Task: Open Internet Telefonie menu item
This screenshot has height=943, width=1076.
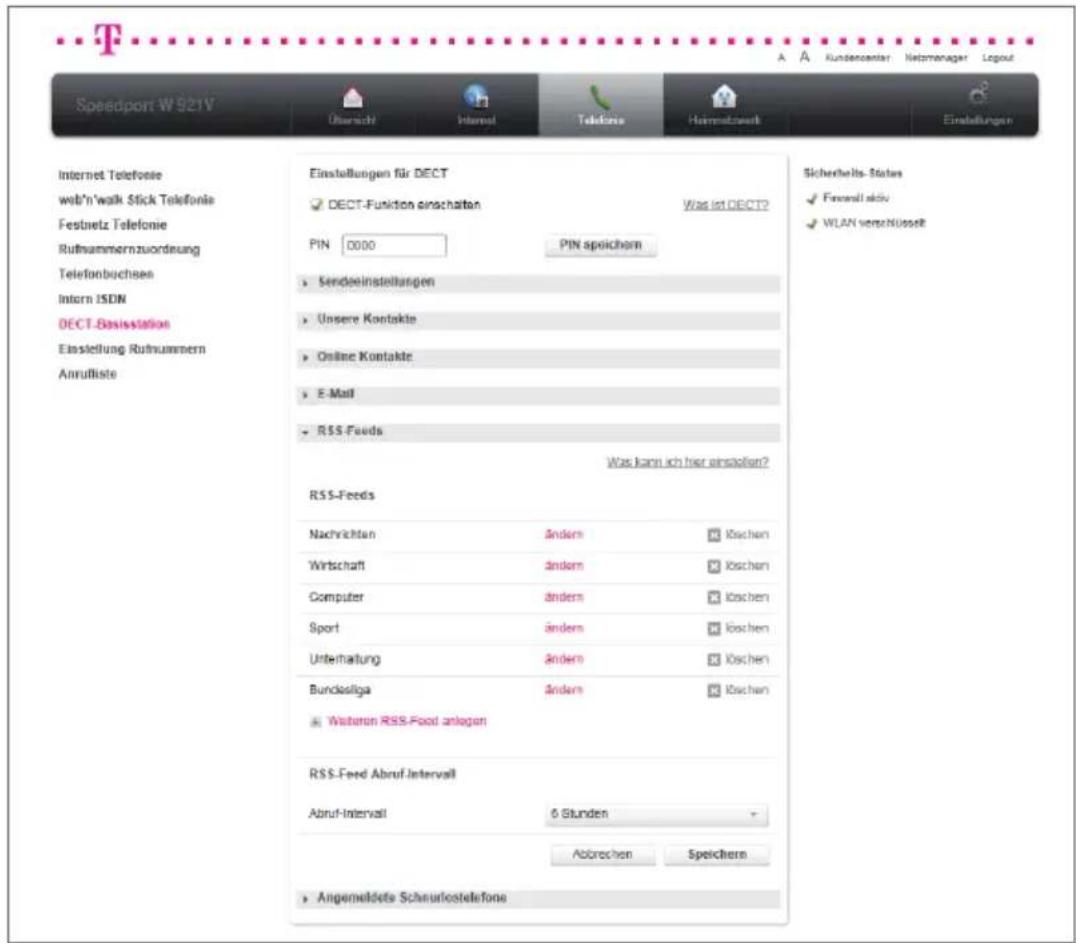Action: pyautogui.click(x=110, y=175)
